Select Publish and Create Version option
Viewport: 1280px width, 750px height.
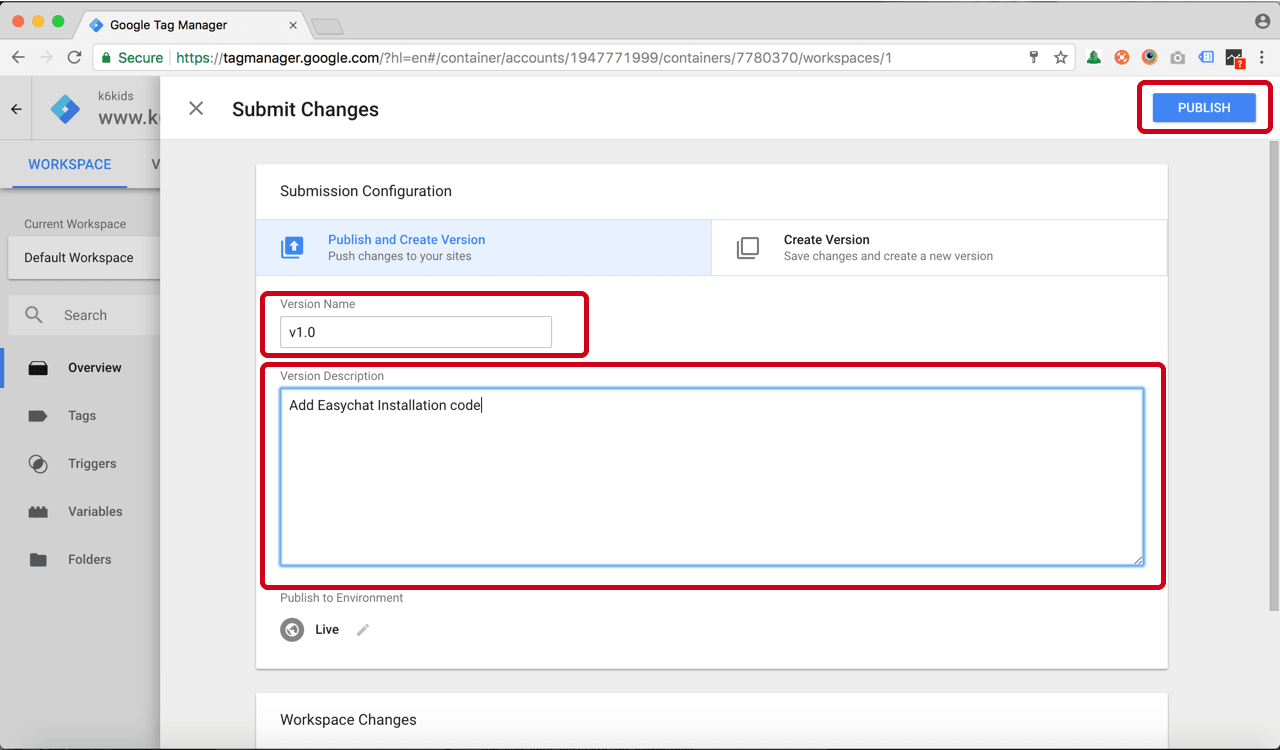(484, 248)
